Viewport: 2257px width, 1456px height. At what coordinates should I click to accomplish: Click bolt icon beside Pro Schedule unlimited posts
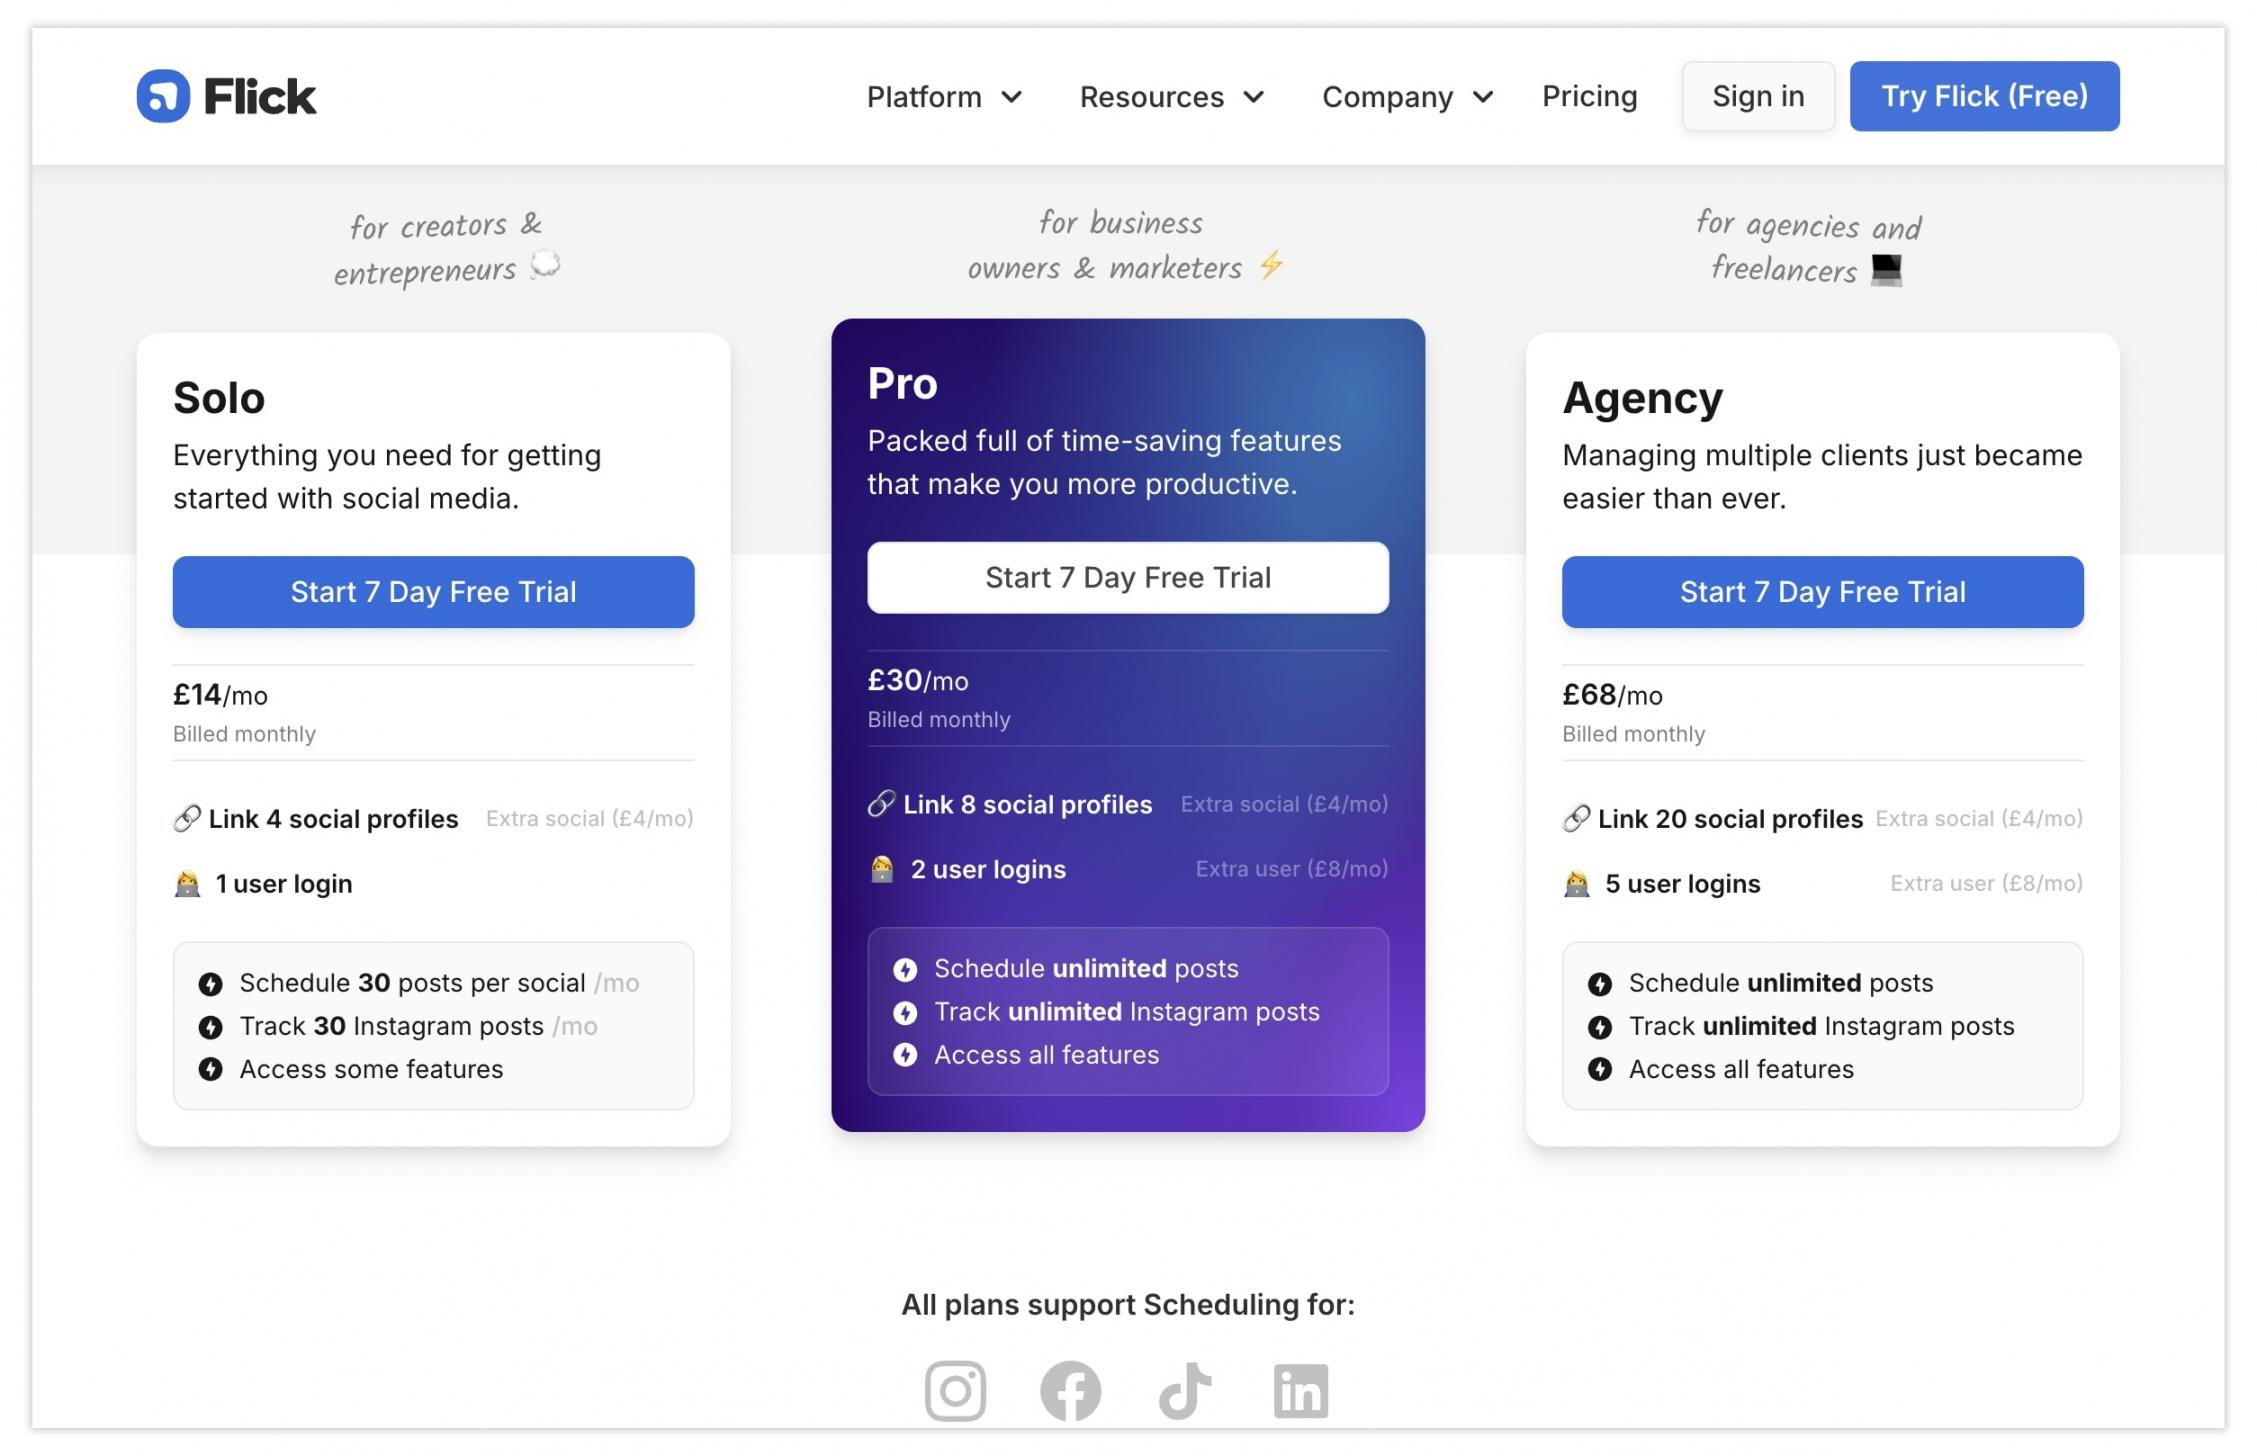[x=905, y=970]
